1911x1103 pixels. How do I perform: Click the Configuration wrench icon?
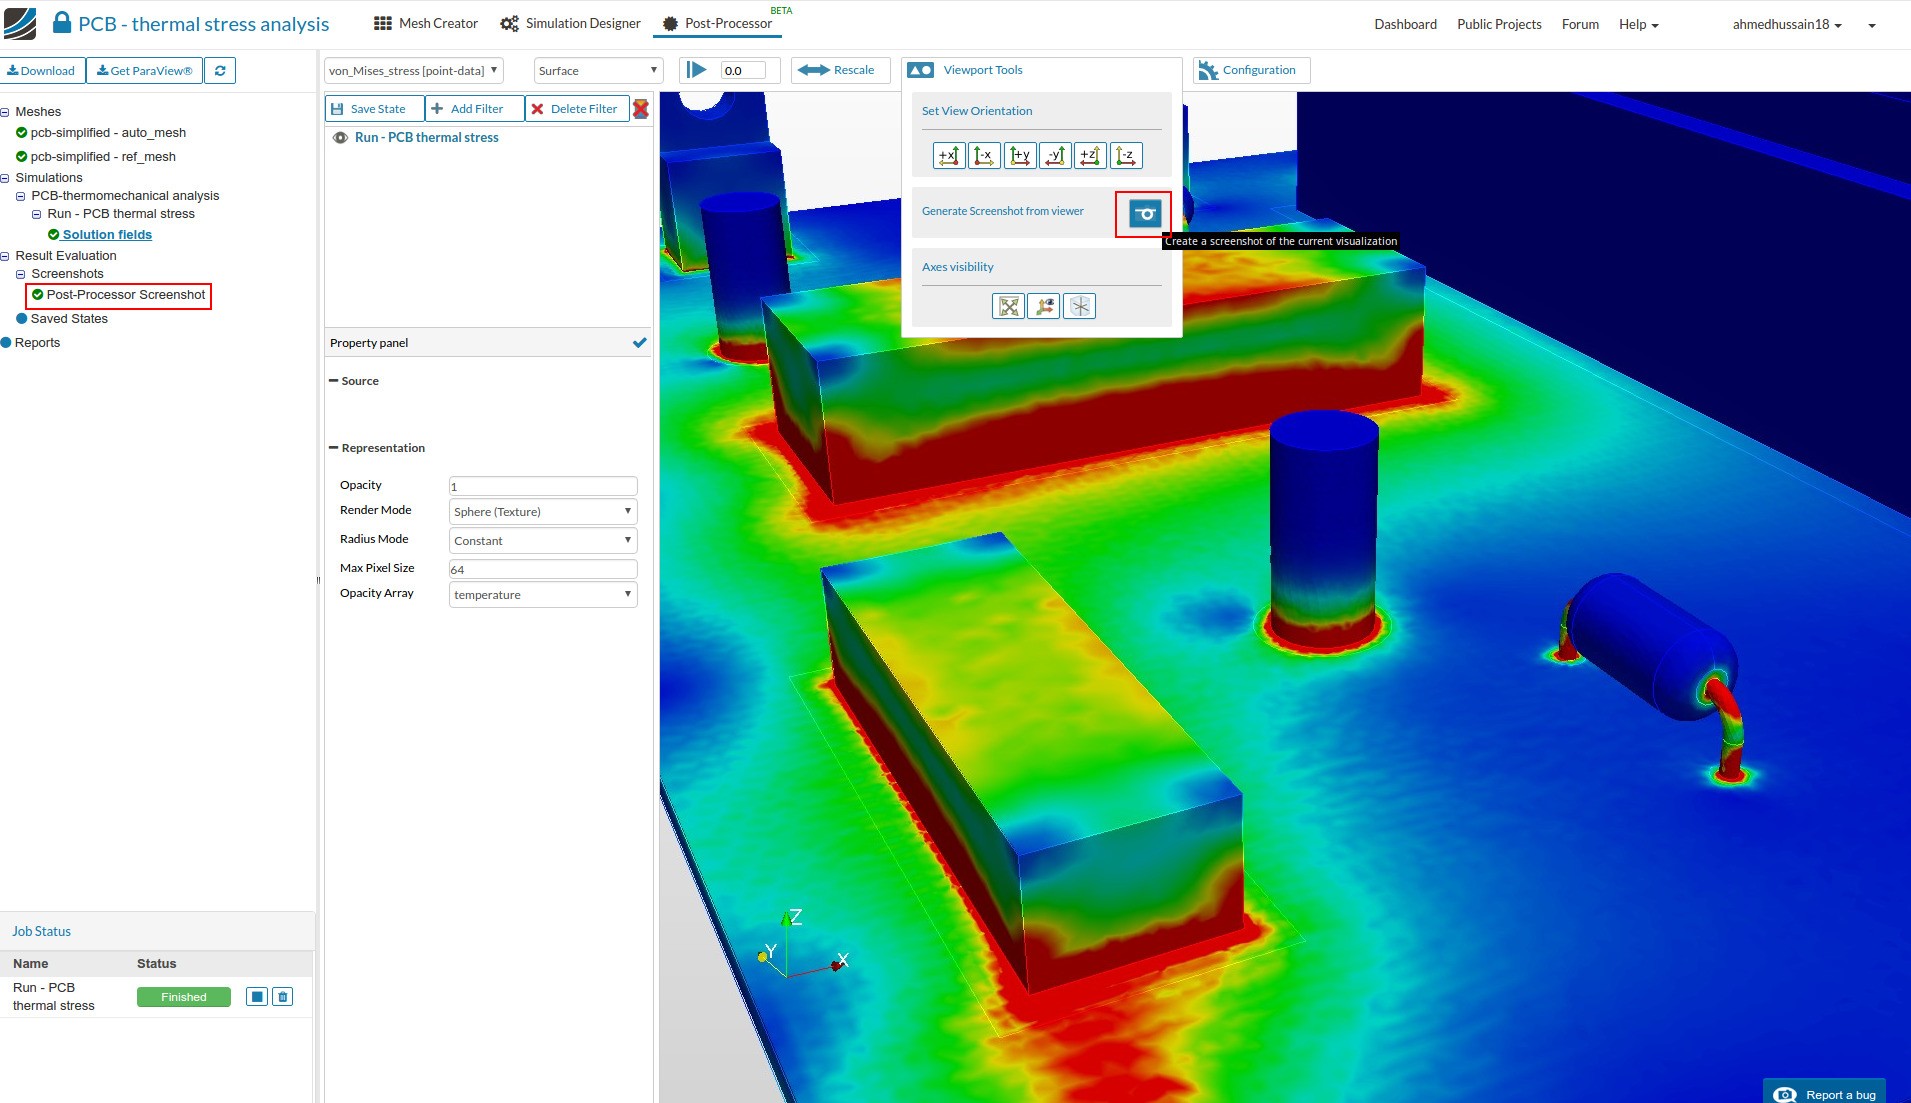click(x=1208, y=70)
